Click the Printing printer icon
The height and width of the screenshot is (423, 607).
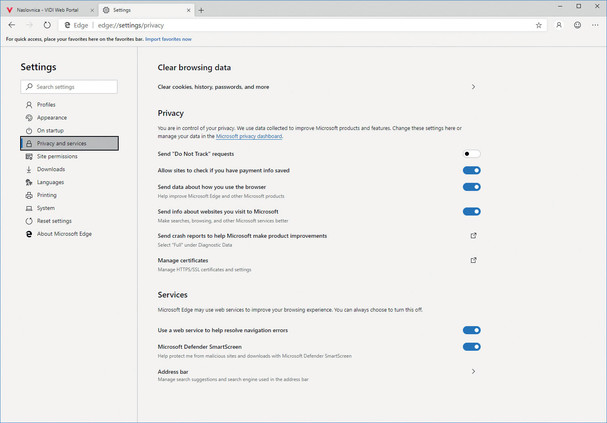point(29,195)
